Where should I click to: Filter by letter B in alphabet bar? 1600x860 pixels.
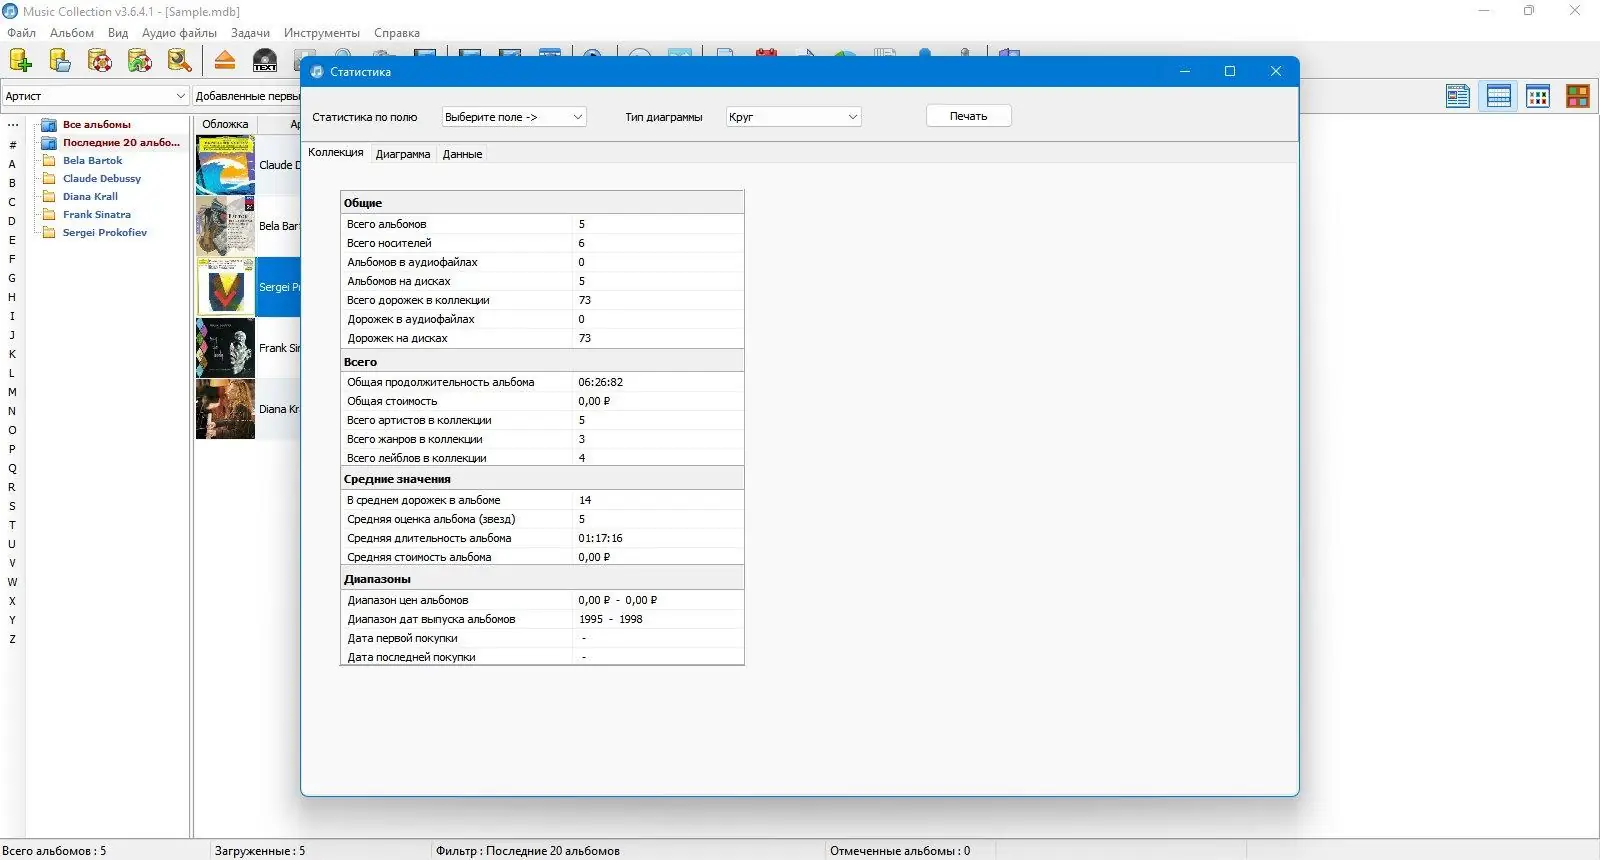(x=12, y=183)
